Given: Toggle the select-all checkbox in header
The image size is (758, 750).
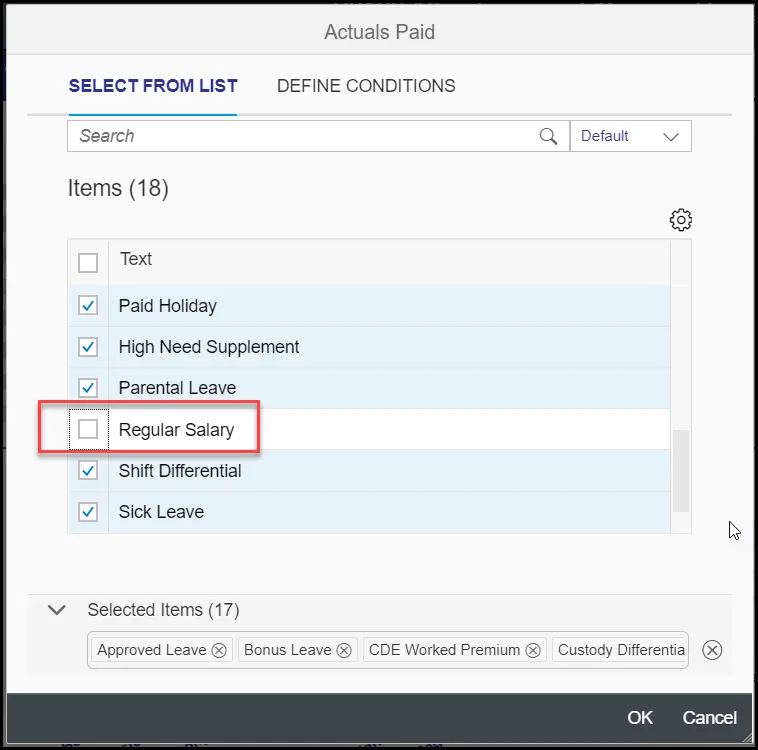Looking at the screenshot, I should [88, 262].
